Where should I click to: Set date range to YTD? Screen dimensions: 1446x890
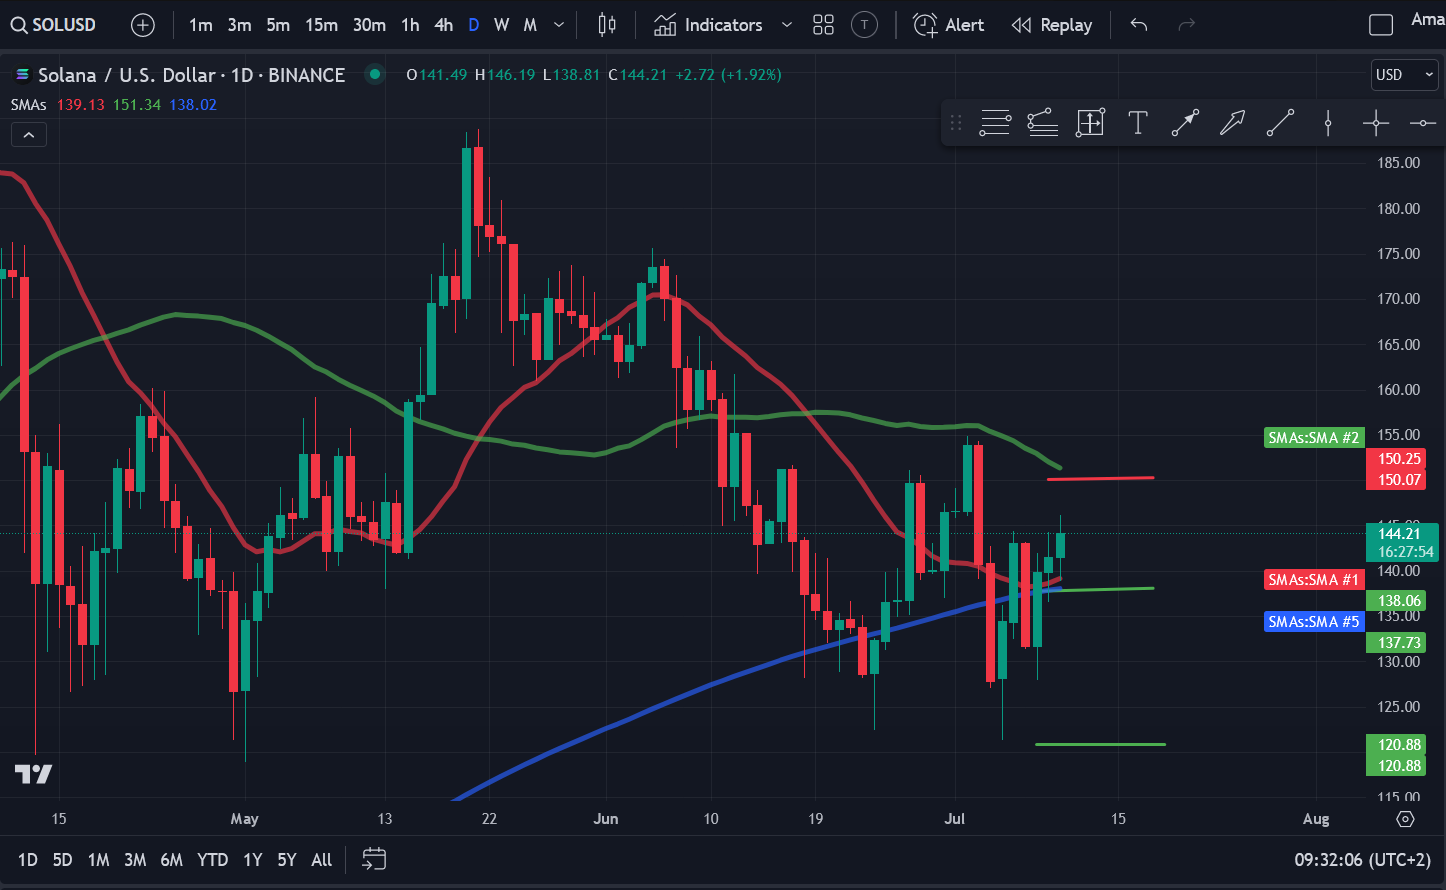coord(212,859)
